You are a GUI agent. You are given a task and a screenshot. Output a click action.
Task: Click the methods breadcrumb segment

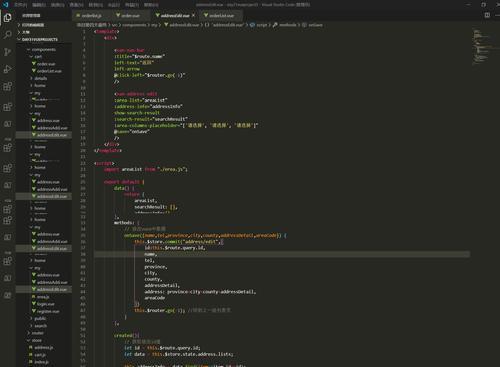pos(285,25)
